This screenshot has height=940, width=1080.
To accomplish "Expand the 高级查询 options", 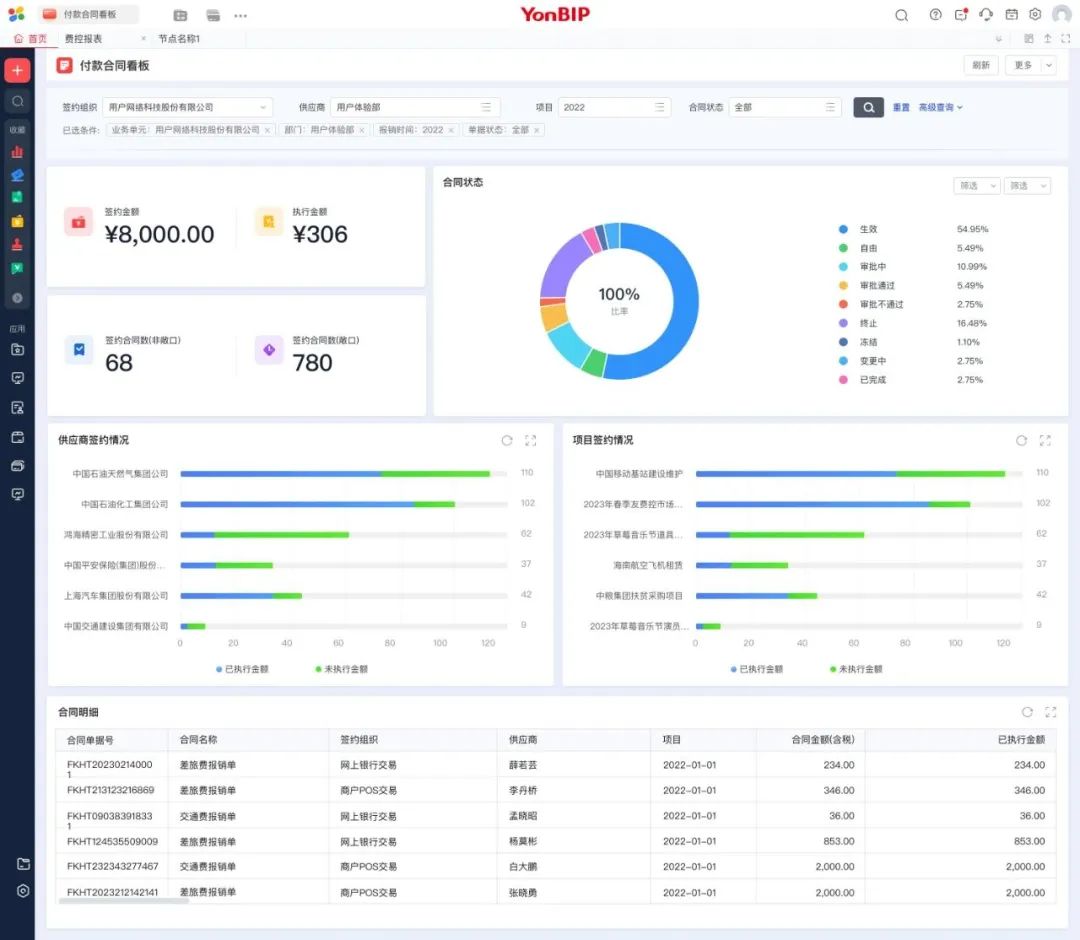I will 940,107.
